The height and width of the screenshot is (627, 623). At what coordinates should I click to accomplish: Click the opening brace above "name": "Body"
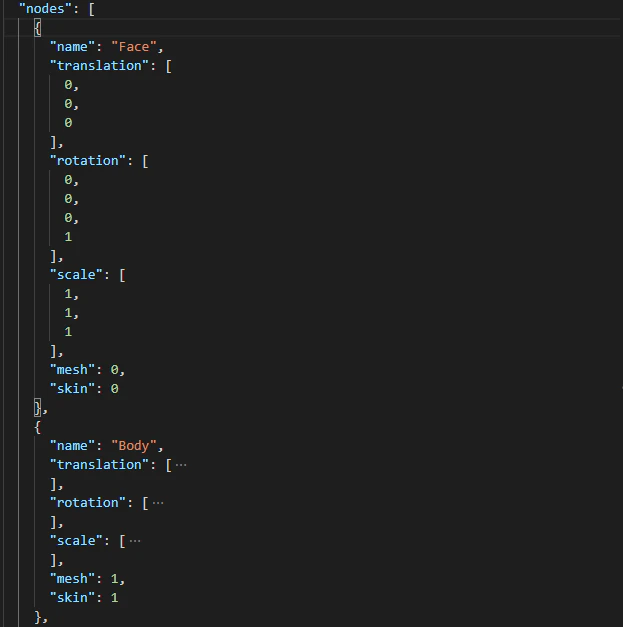click(38, 427)
